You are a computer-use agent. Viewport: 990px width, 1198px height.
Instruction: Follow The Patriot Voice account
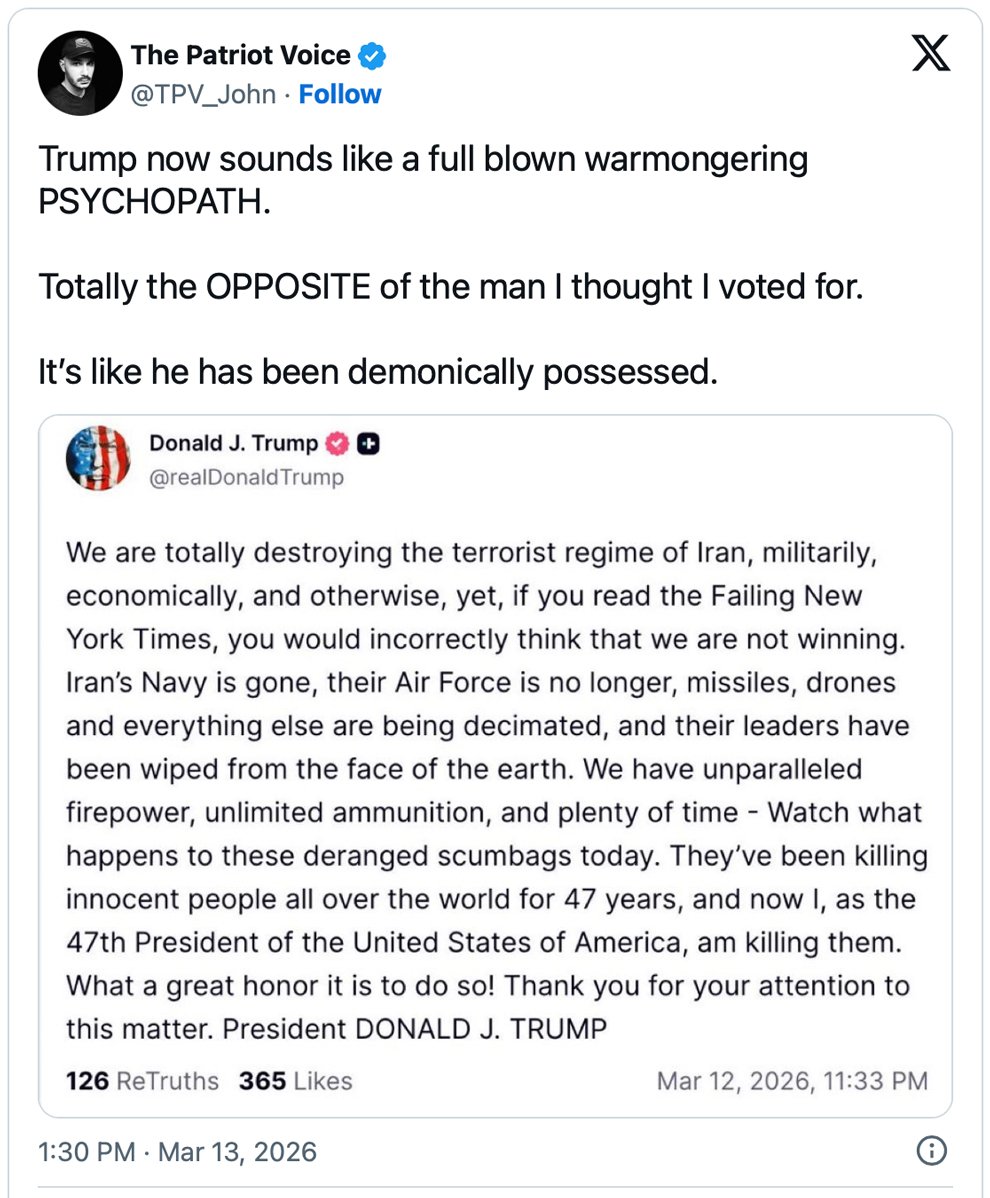click(340, 95)
